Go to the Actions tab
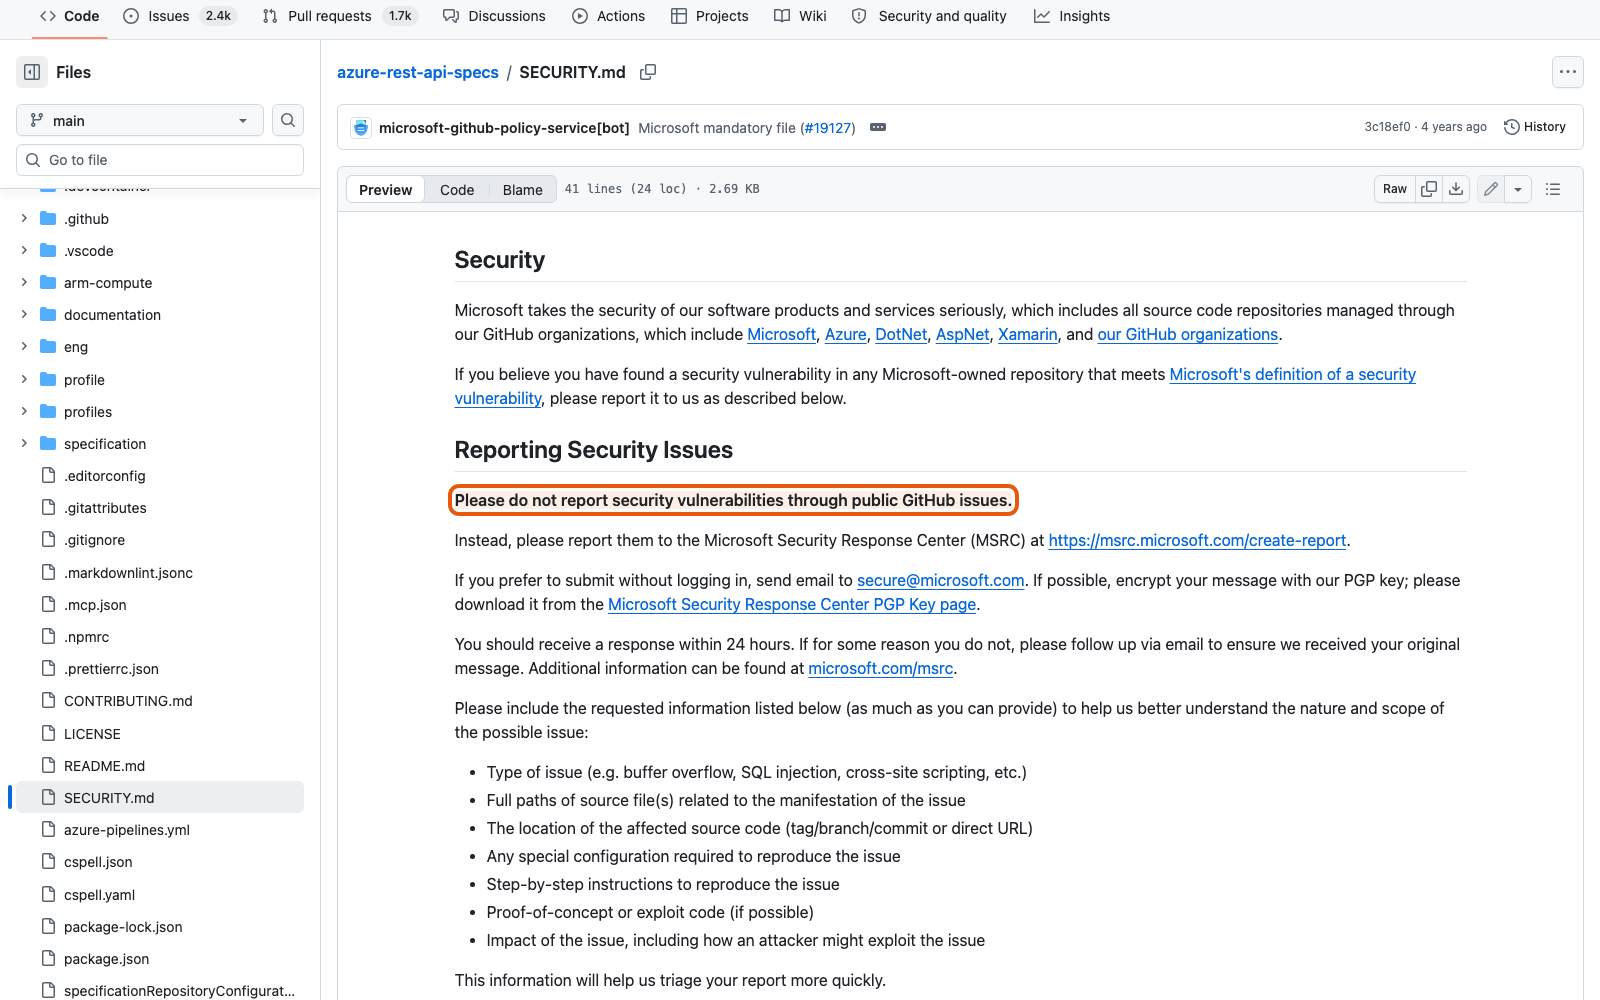The width and height of the screenshot is (1600, 1000). 608,16
